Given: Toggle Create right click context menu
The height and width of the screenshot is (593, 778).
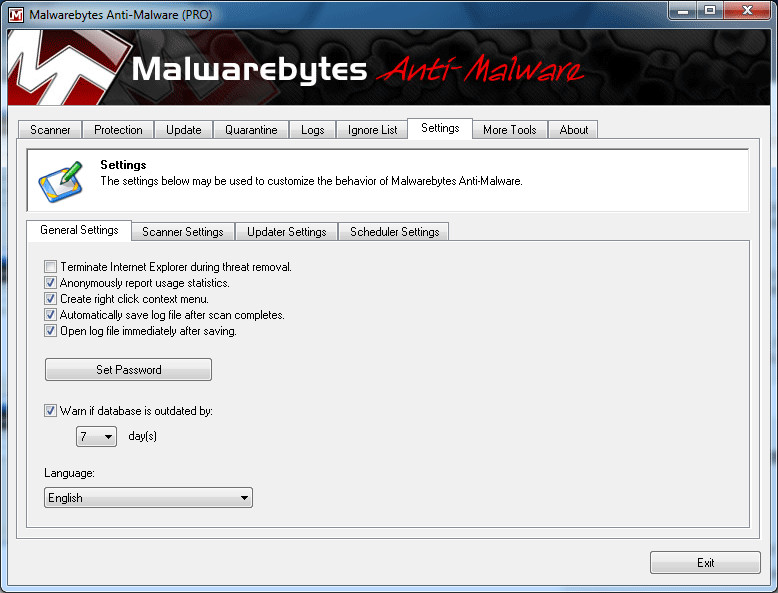Looking at the screenshot, I should point(50,299).
